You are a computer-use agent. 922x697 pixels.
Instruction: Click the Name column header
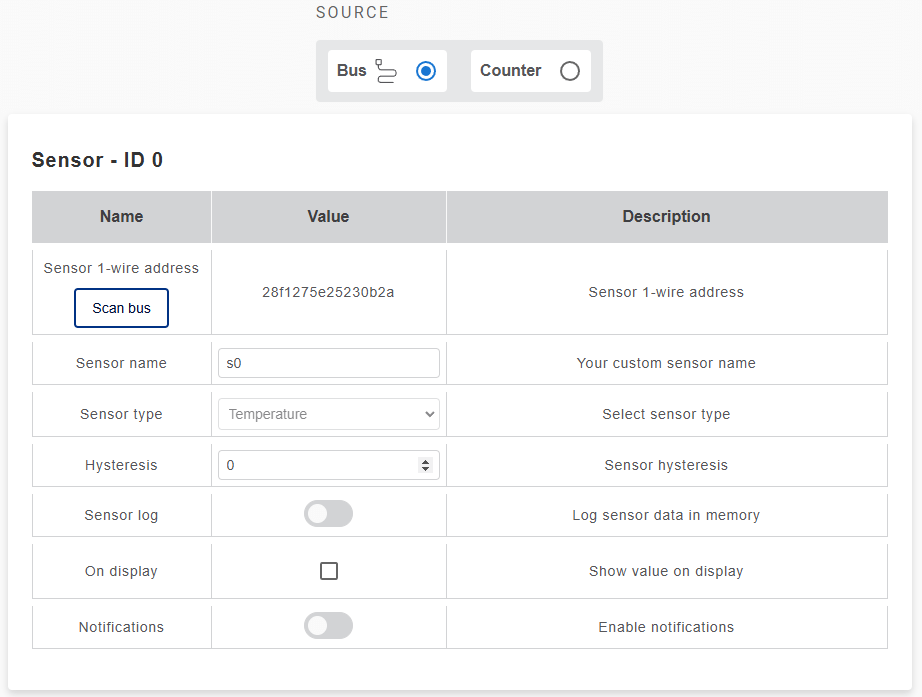[x=121, y=216]
